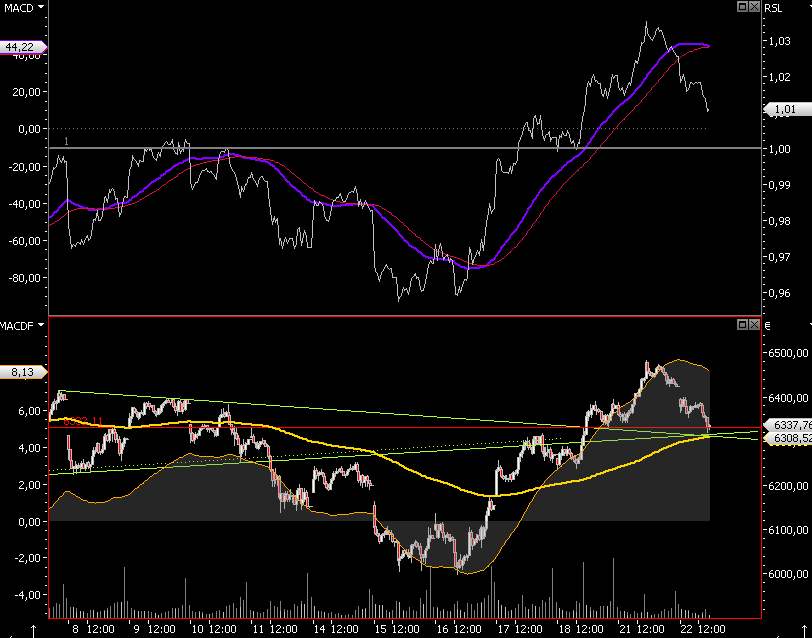The image size is (812, 638).
Task: Click the 1,02 RSL axis label
Action: coord(779,77)
